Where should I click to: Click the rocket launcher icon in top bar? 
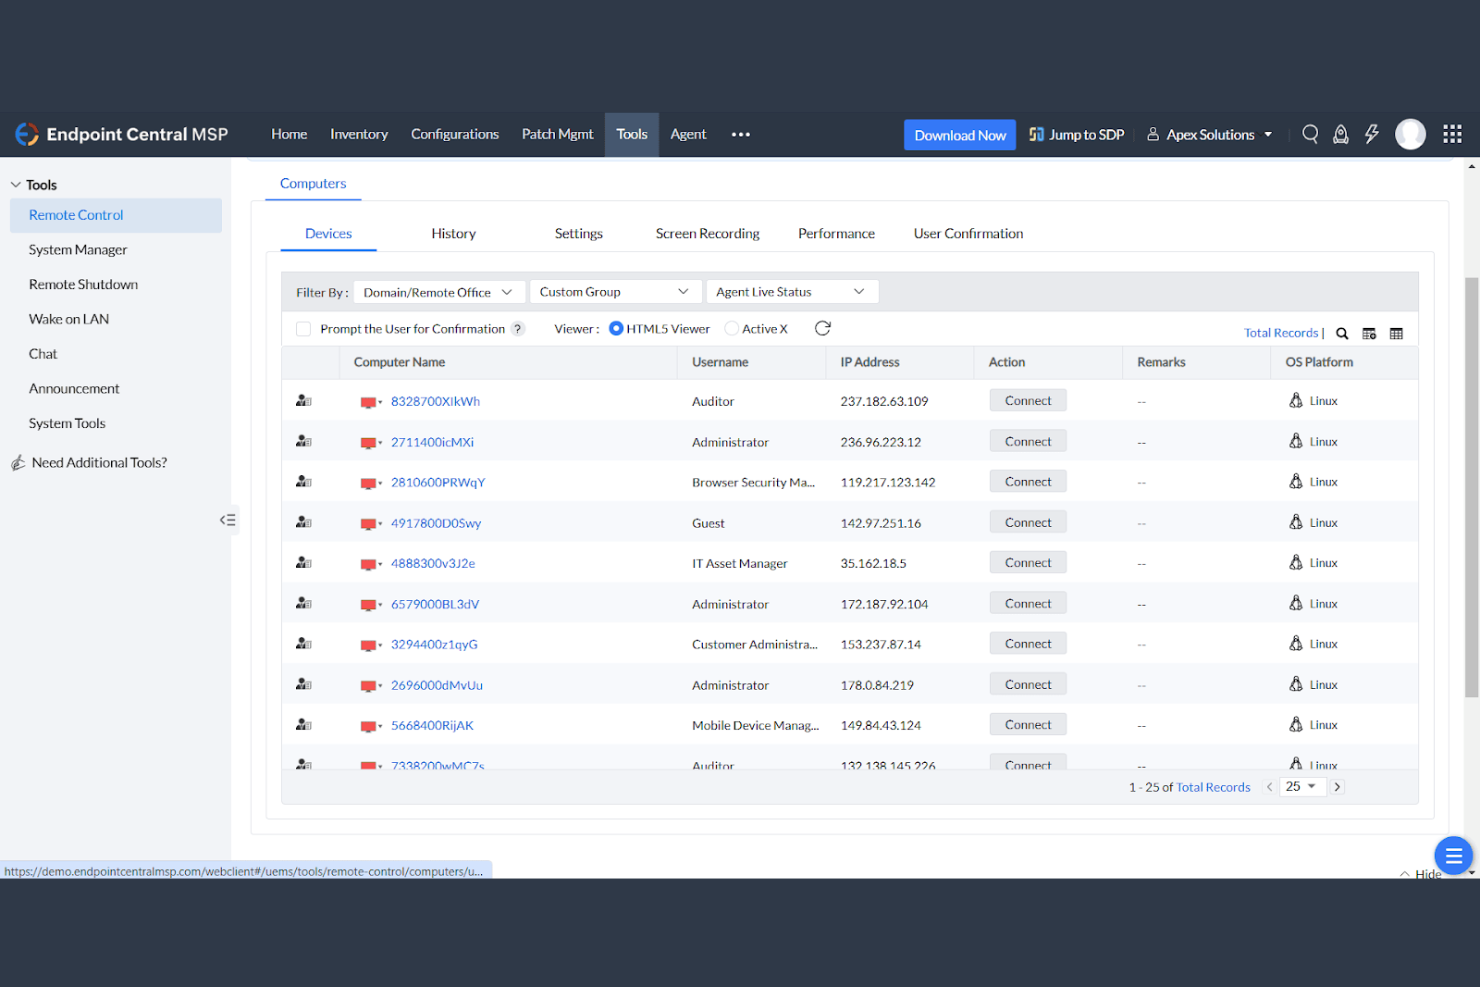tap(1340, 133)
